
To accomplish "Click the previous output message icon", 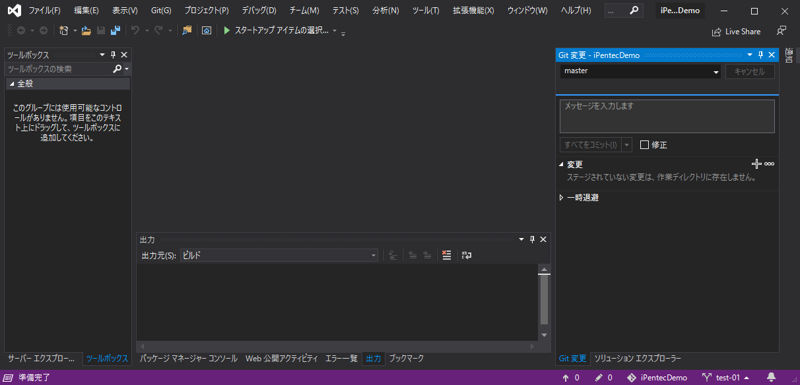I will [414, 255].
